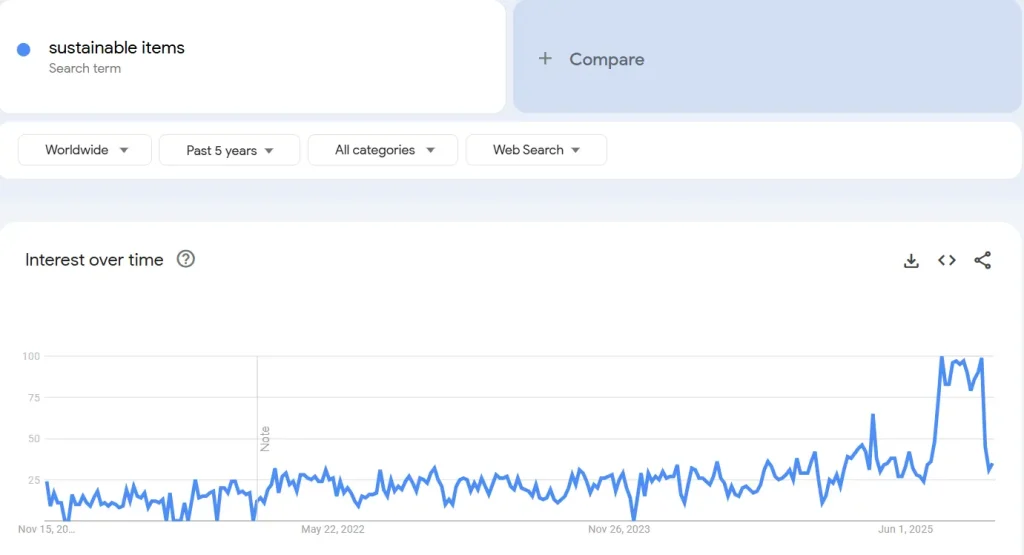Screen dimensions: 1024x555
Task: Click the 75 value on the y-axis
Action: click(x=32, y=398)
